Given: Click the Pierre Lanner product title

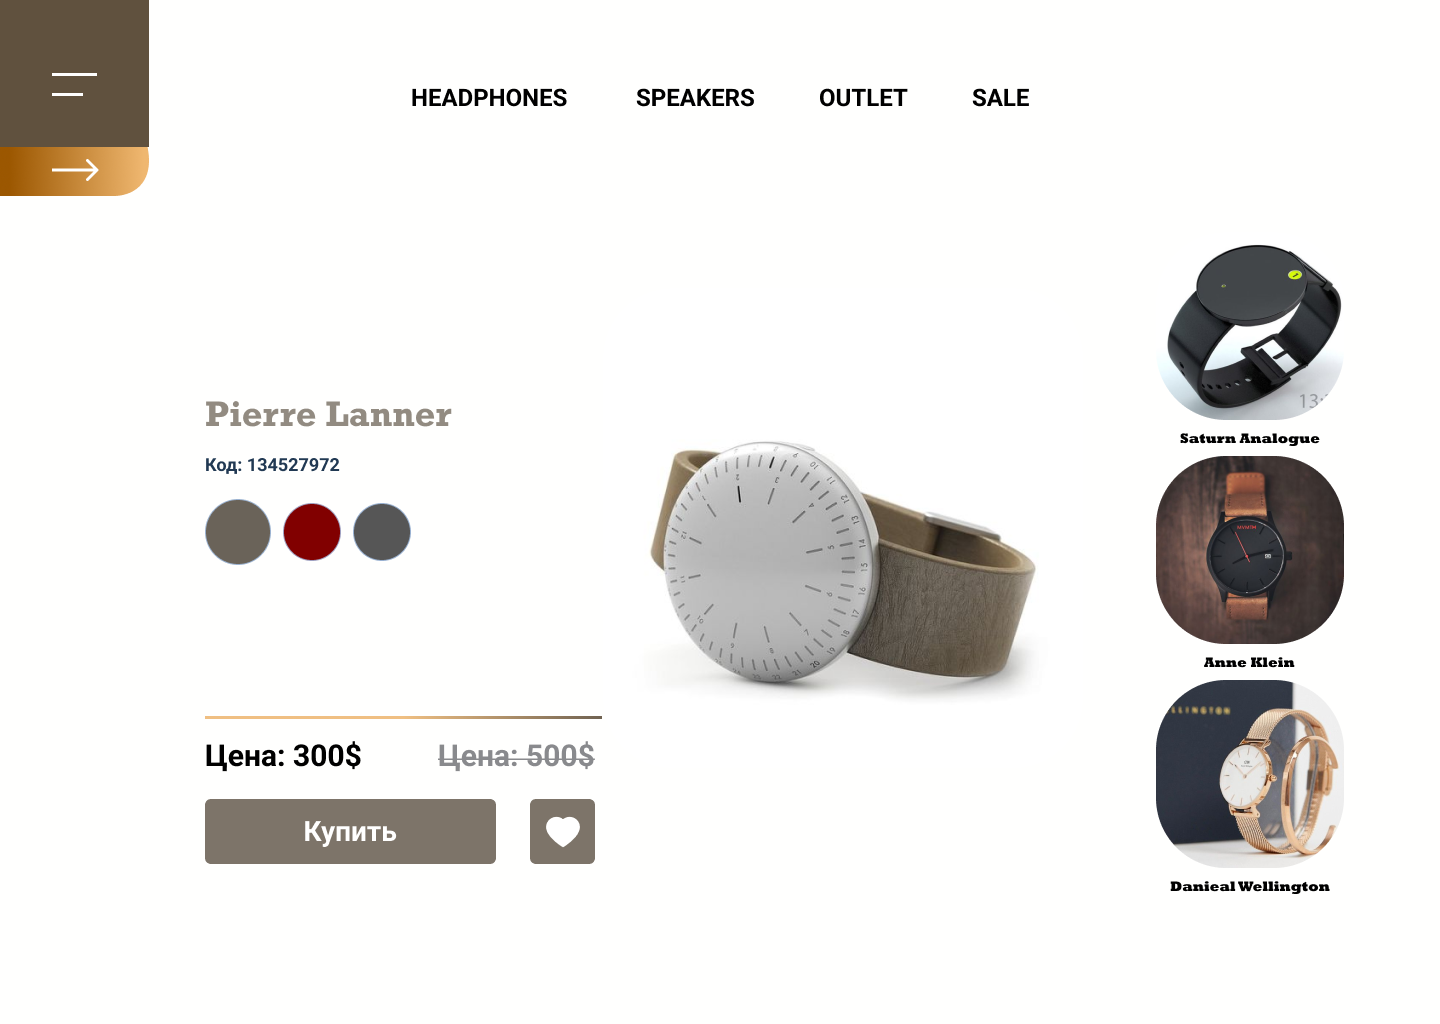Looking at the screenshot, I should click(328, 414).
